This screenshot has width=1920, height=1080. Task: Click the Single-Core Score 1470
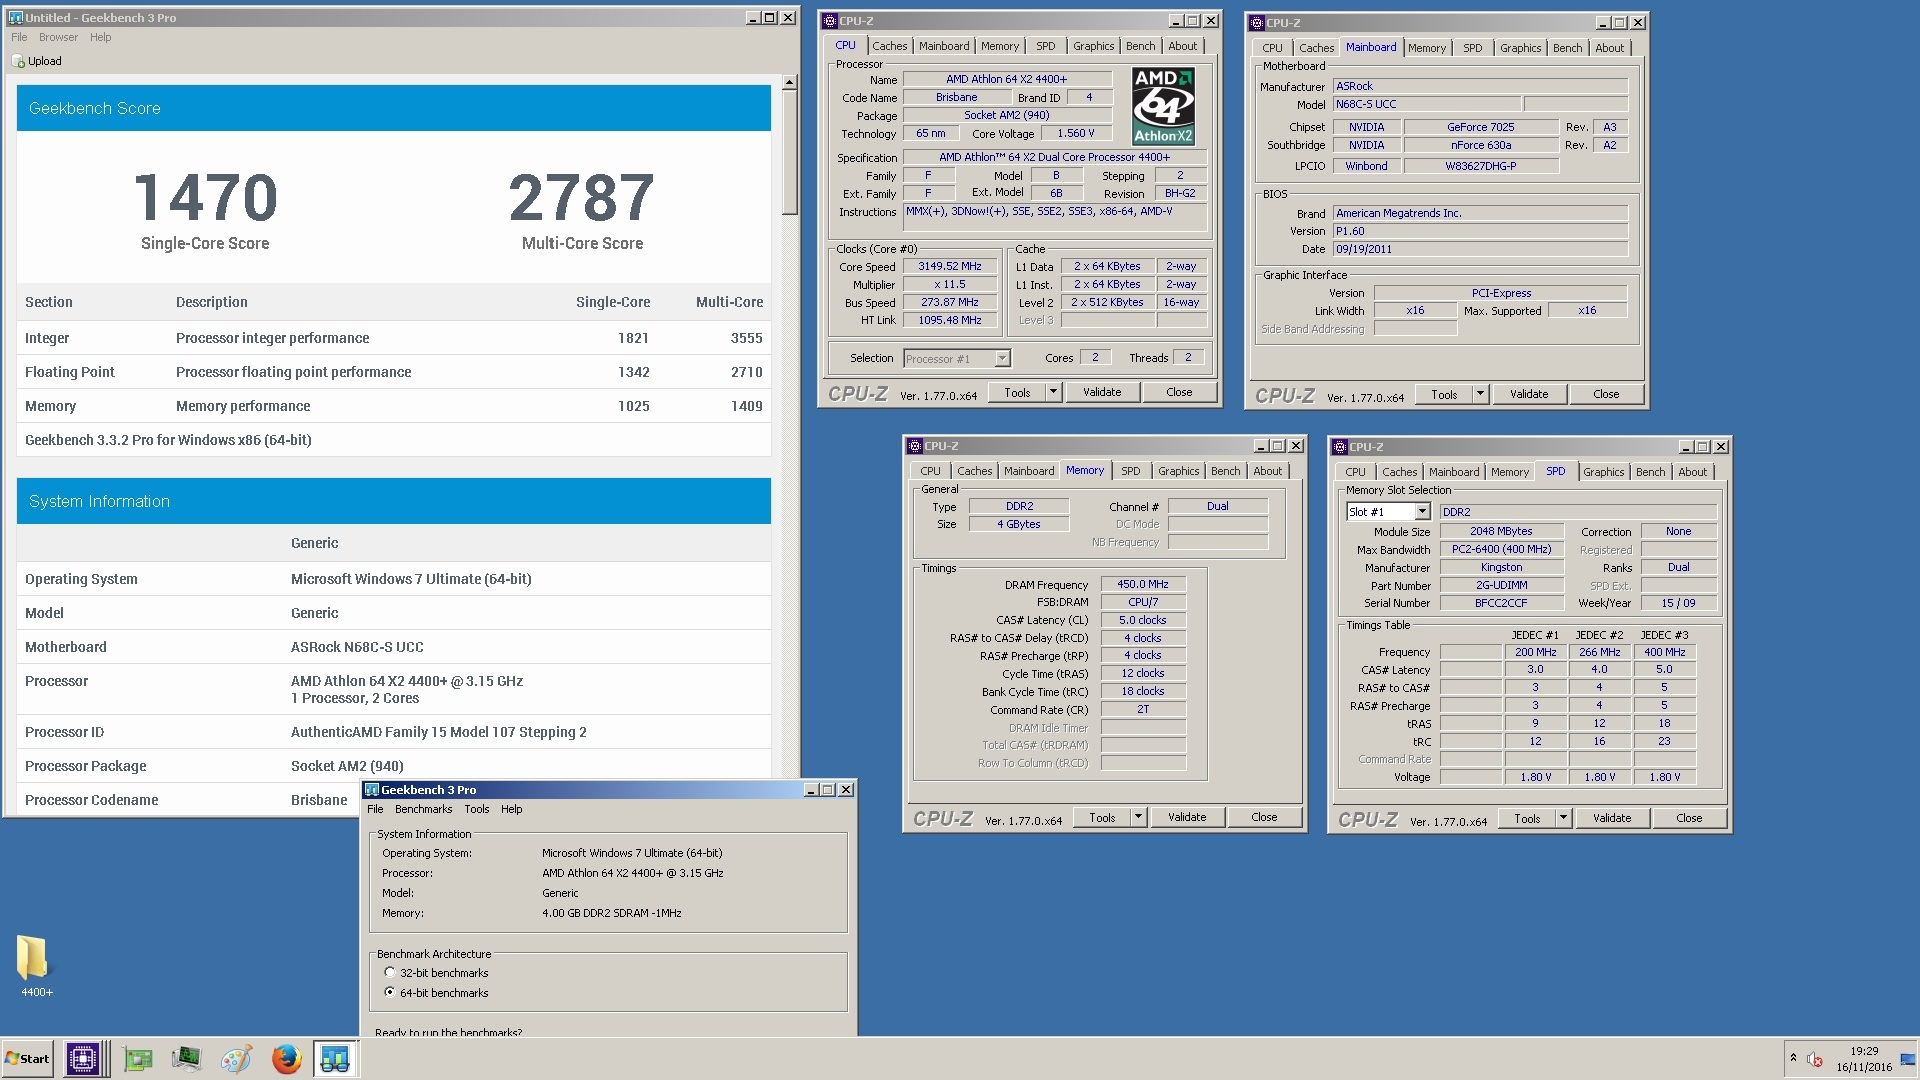pyautogui.click(x=205, y=197)
